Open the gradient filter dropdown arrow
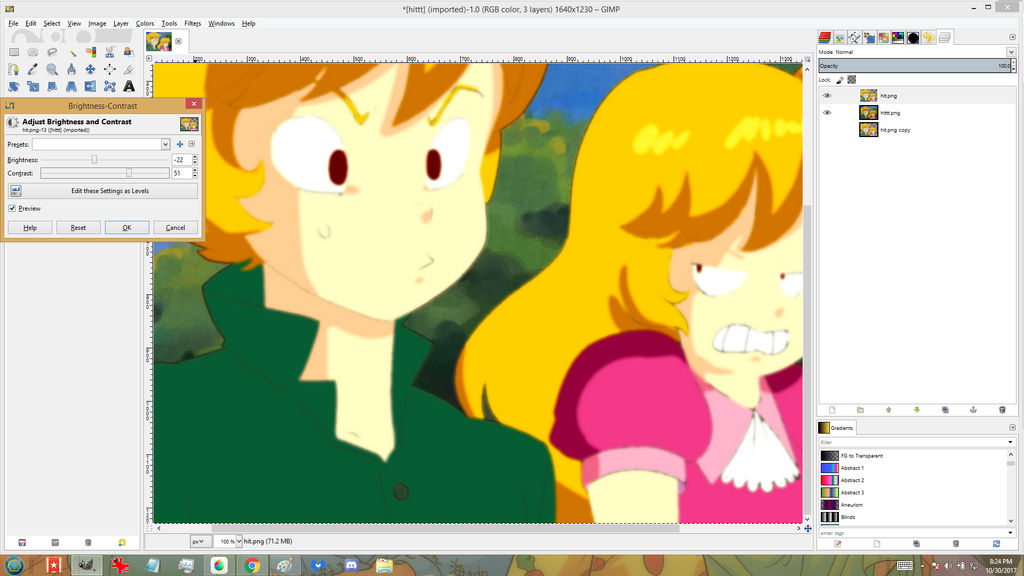The image size is (1024, 576). 1010,442
